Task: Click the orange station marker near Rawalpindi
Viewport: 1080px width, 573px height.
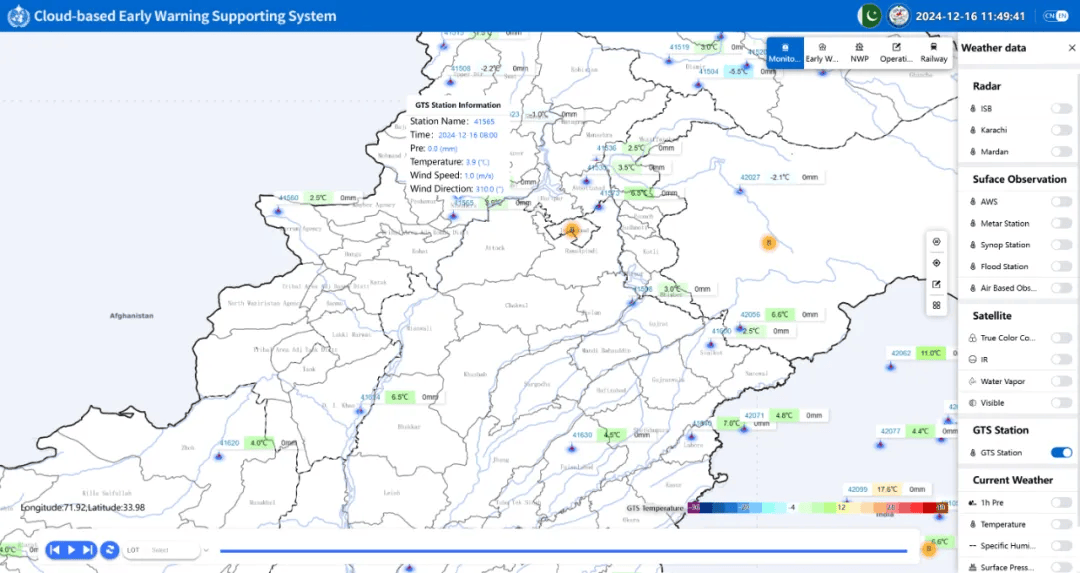Action: point(572,230)
